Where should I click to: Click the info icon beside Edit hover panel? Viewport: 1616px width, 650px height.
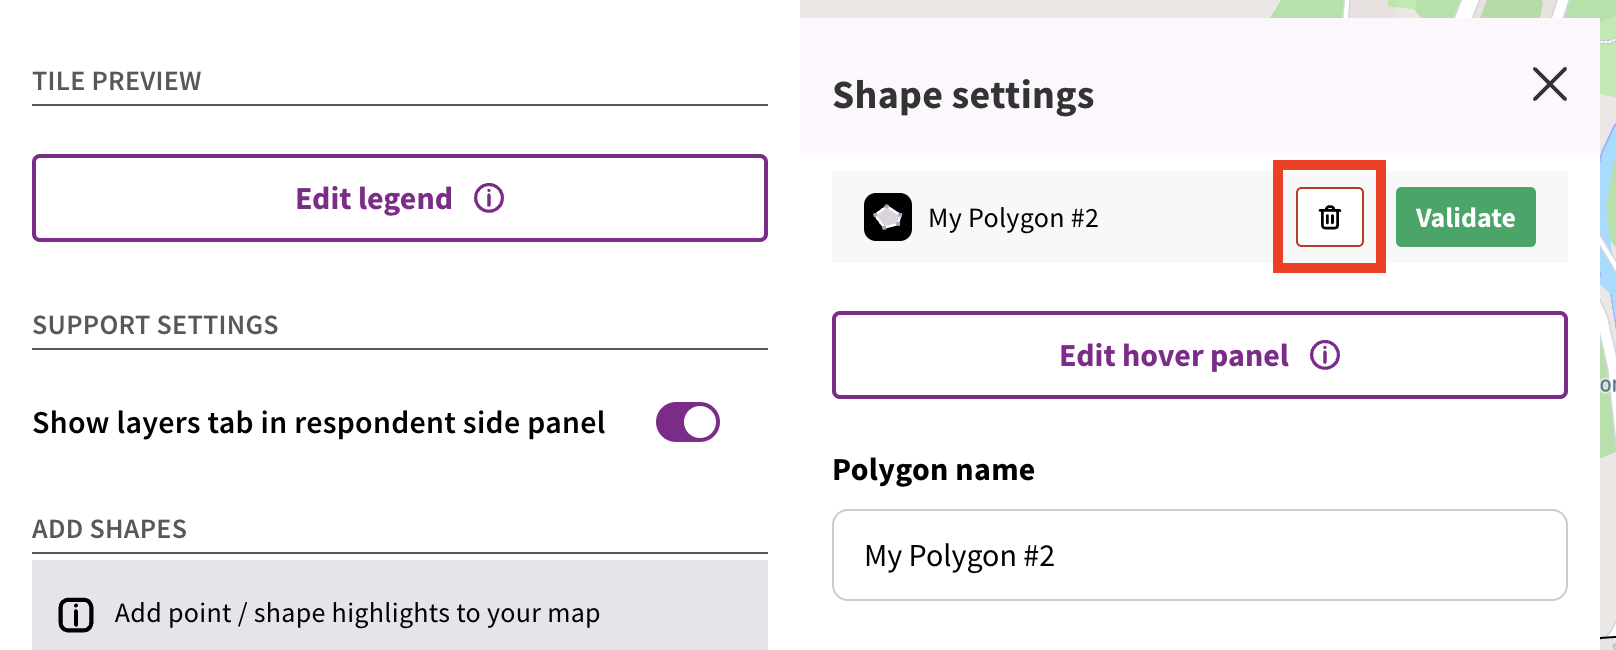tap(1325, 355)
